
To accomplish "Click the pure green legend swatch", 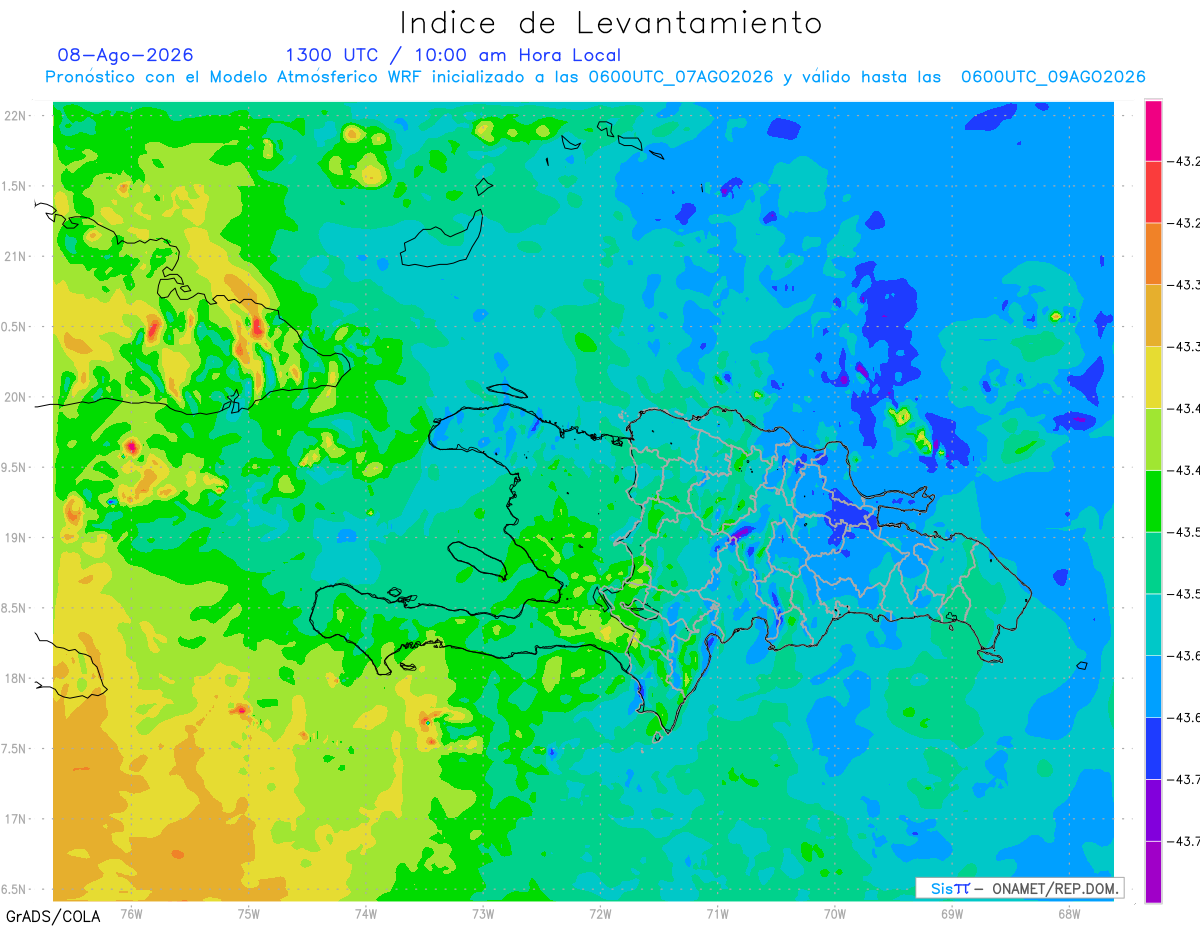I will [x=1153, y=501].
